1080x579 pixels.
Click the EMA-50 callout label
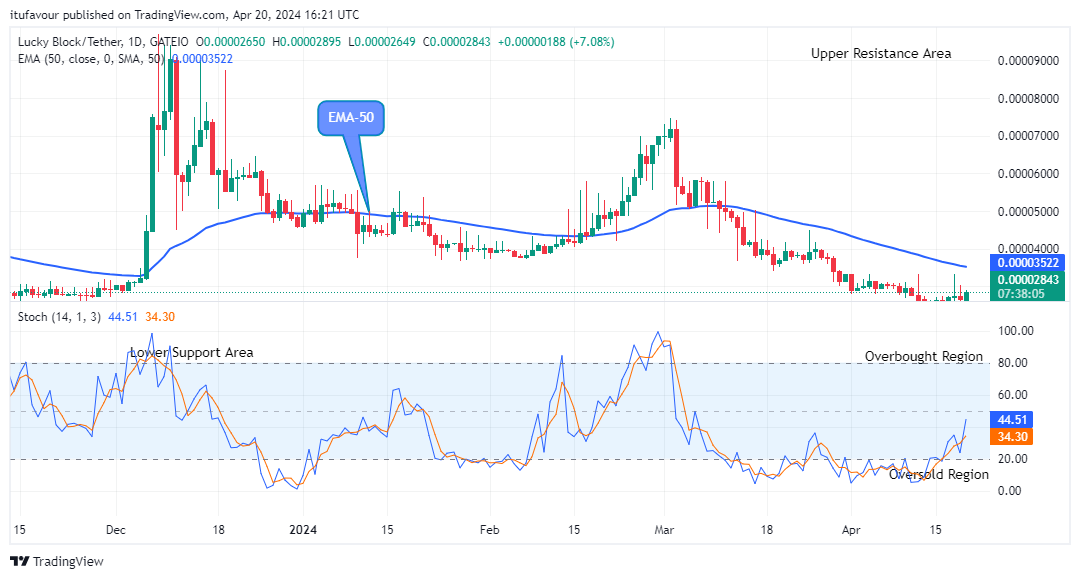pyautogui.click(x=351, y=118)
